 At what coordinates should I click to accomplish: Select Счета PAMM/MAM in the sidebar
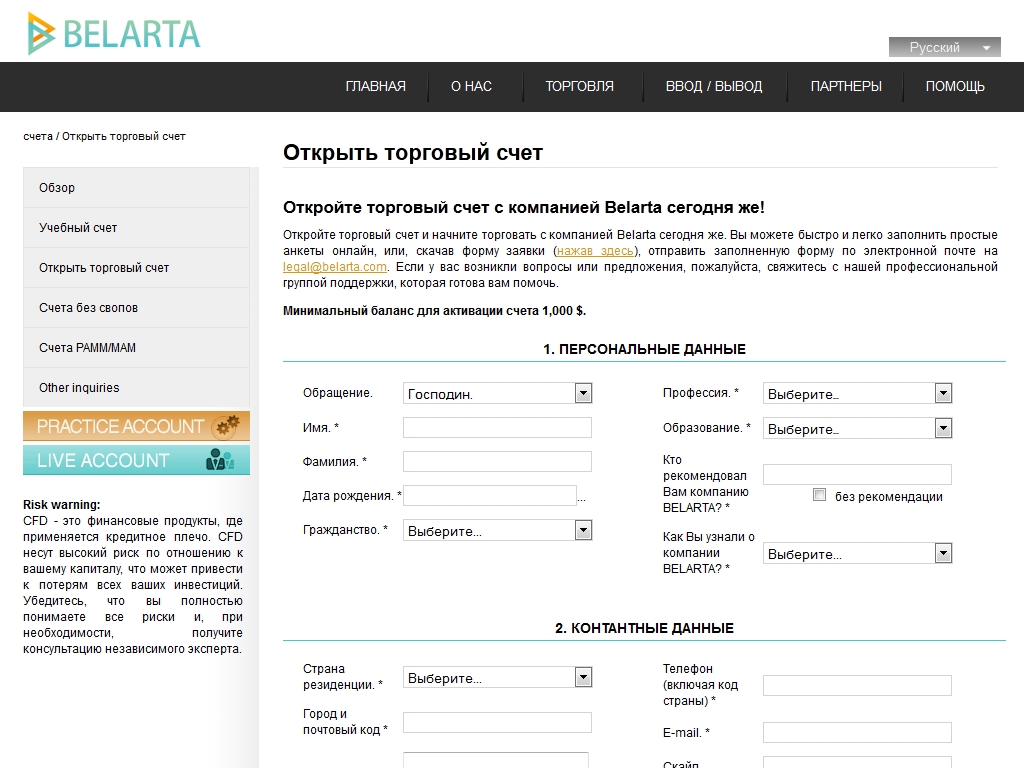[87, 348]
